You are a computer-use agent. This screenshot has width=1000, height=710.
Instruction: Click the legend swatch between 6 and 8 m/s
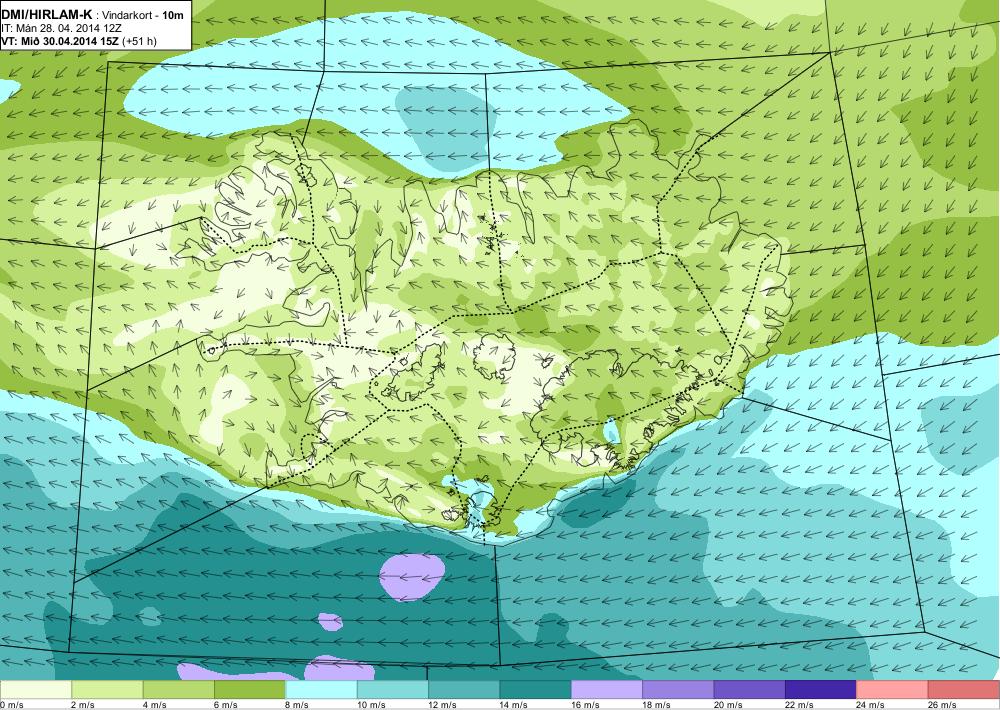(x=250, y=690)
